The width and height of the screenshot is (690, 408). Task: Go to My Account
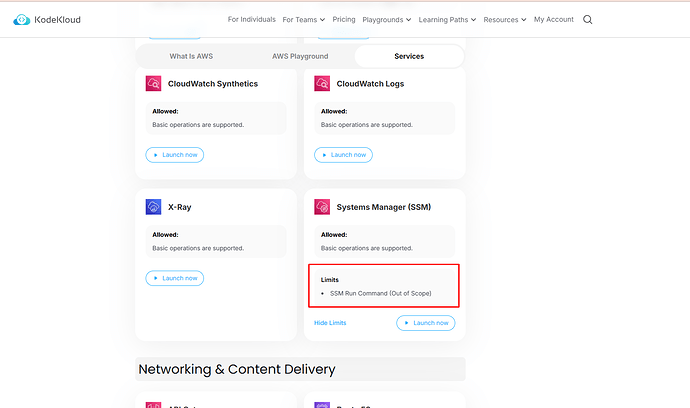coord(554,19)
